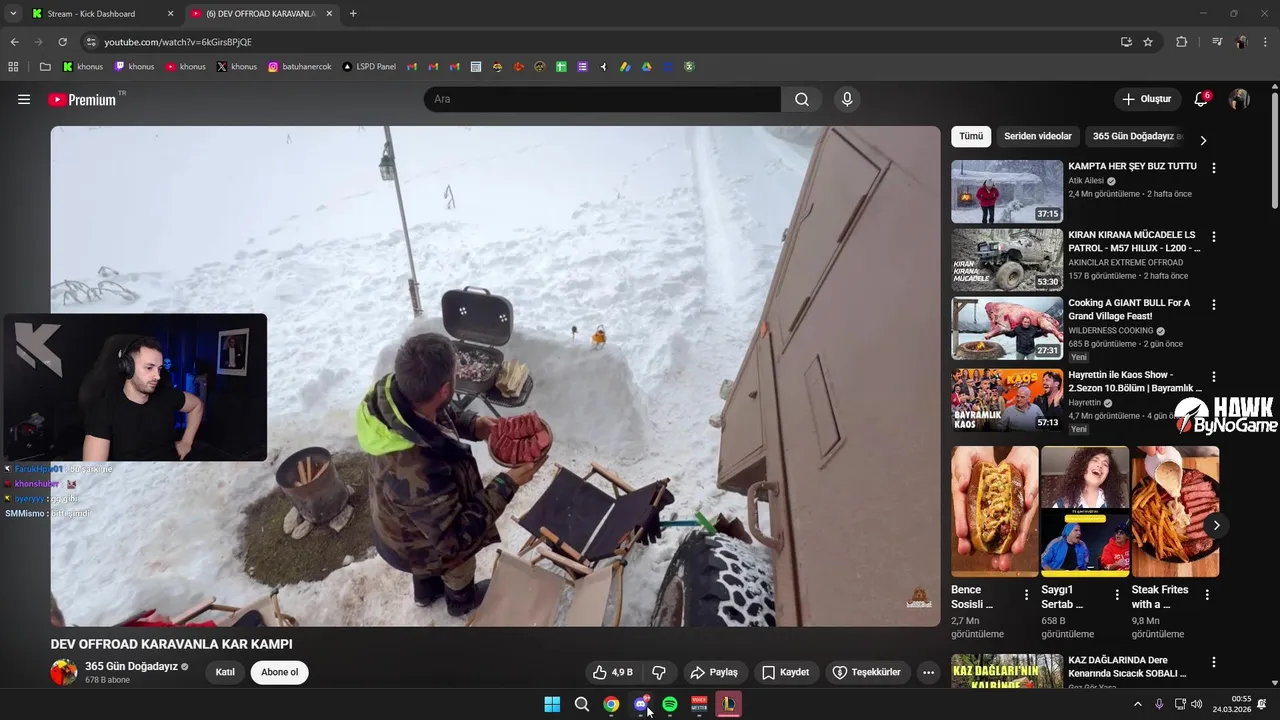Open Hayrettin ile Kaos Show title
1280x720 pixels.
pos(1135,381)
